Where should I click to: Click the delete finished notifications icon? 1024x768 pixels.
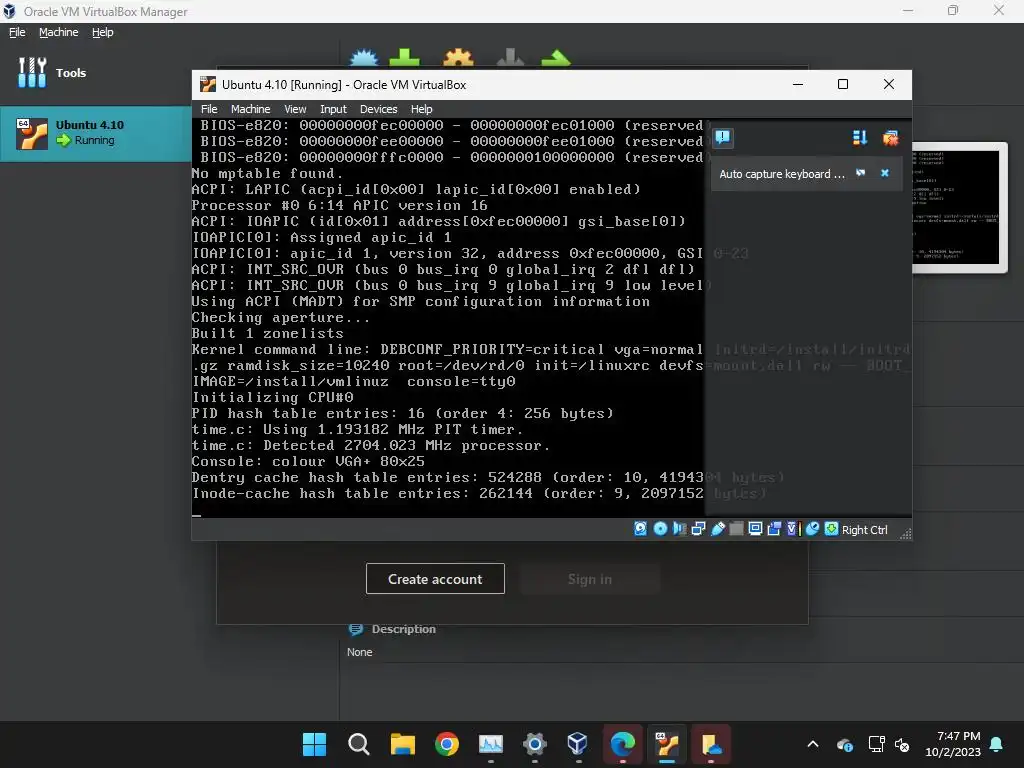click(890, 137)
